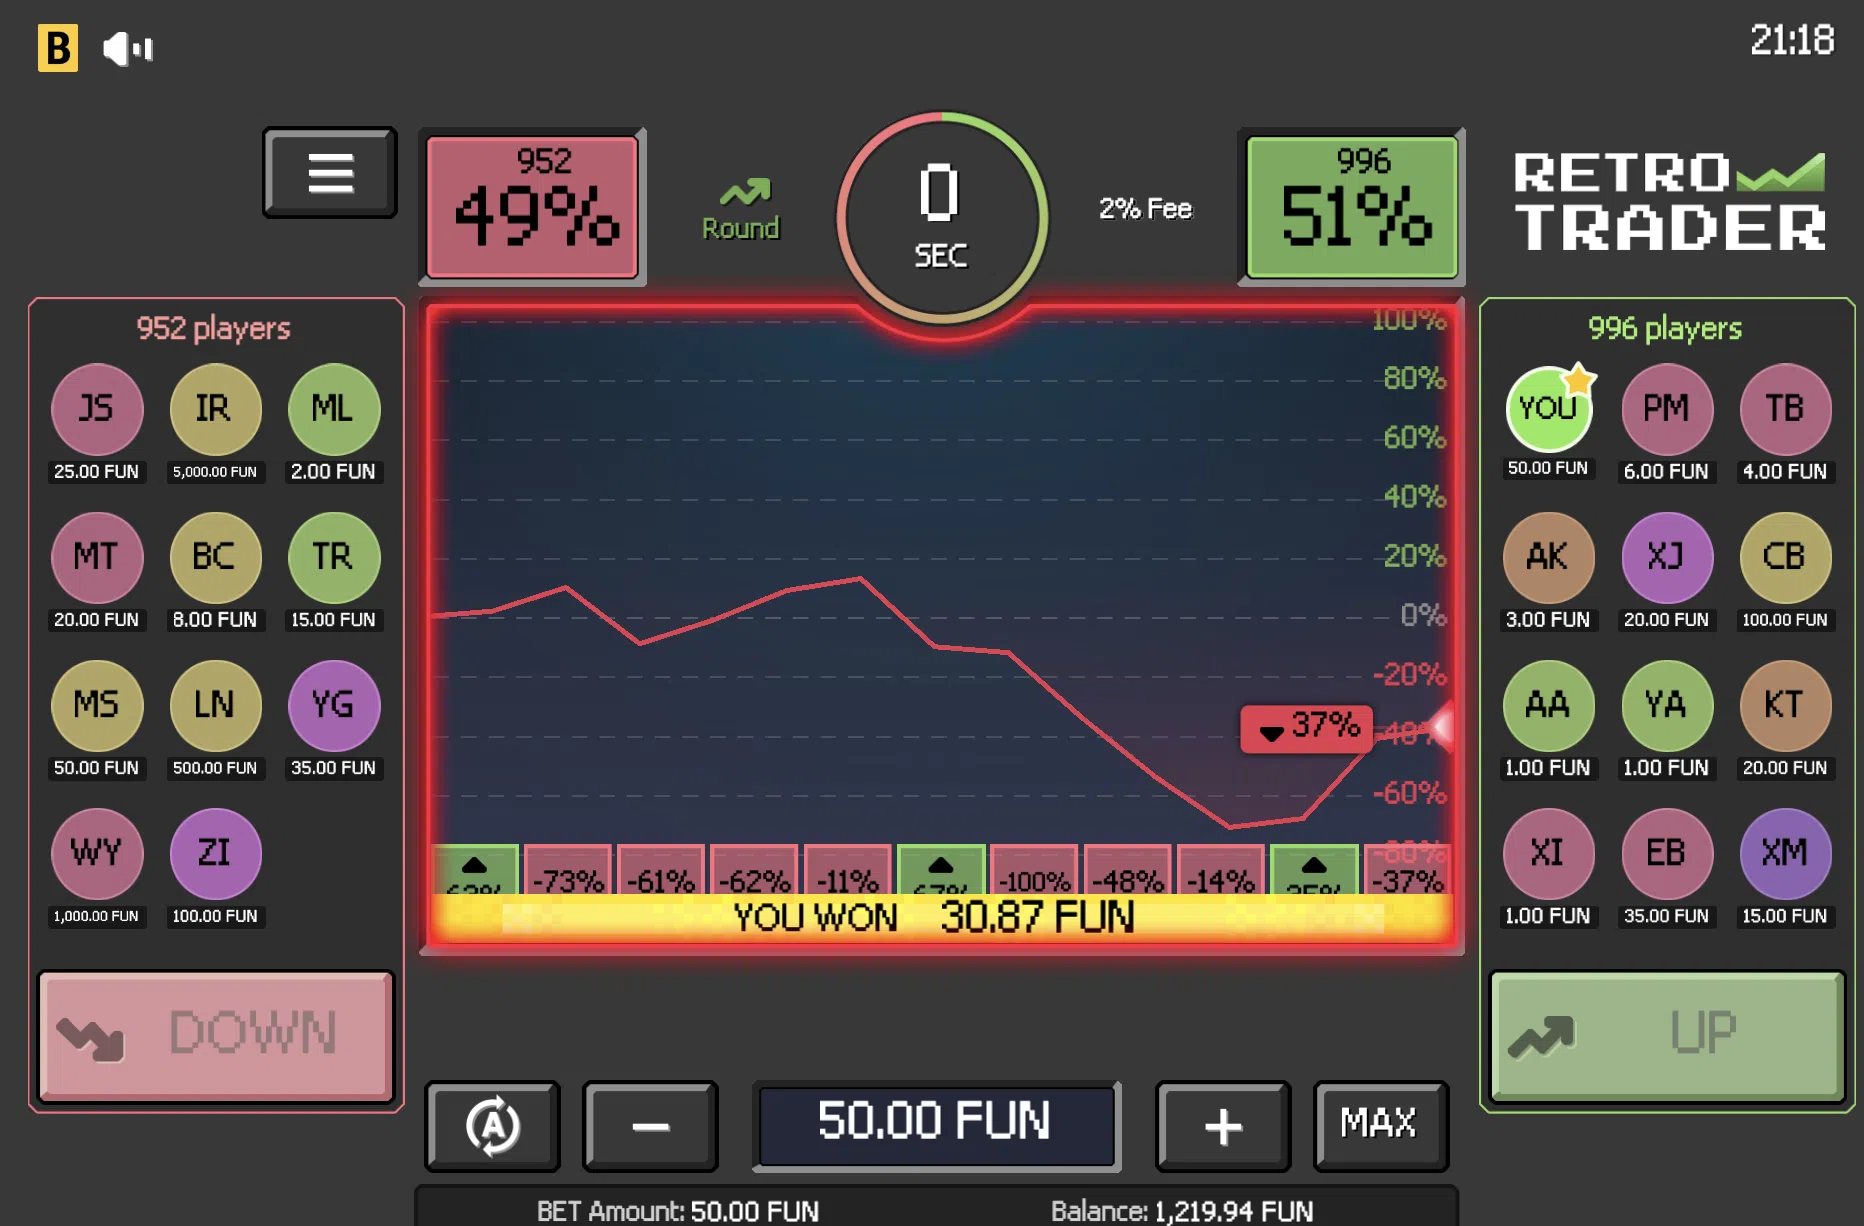
Task: Click the Round trend icon
Action: click(x=741, y=210)
